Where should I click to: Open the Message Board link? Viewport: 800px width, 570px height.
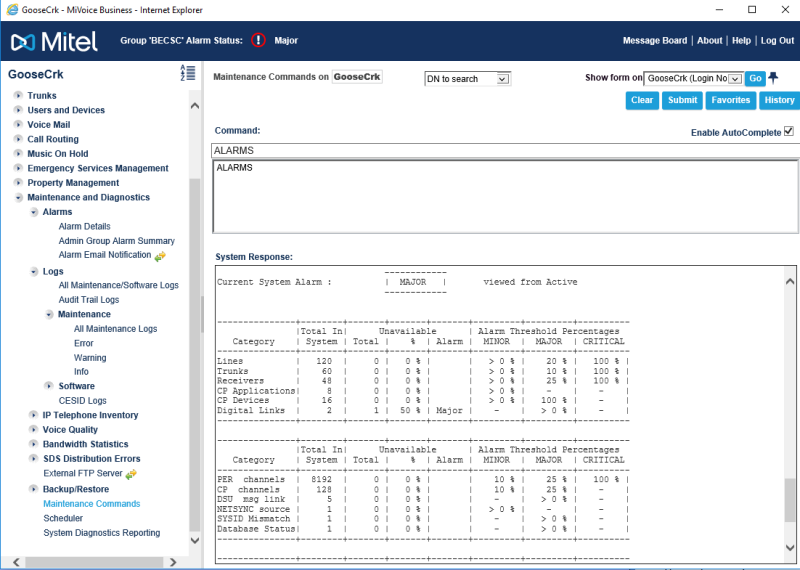click(x=655, y=40)
